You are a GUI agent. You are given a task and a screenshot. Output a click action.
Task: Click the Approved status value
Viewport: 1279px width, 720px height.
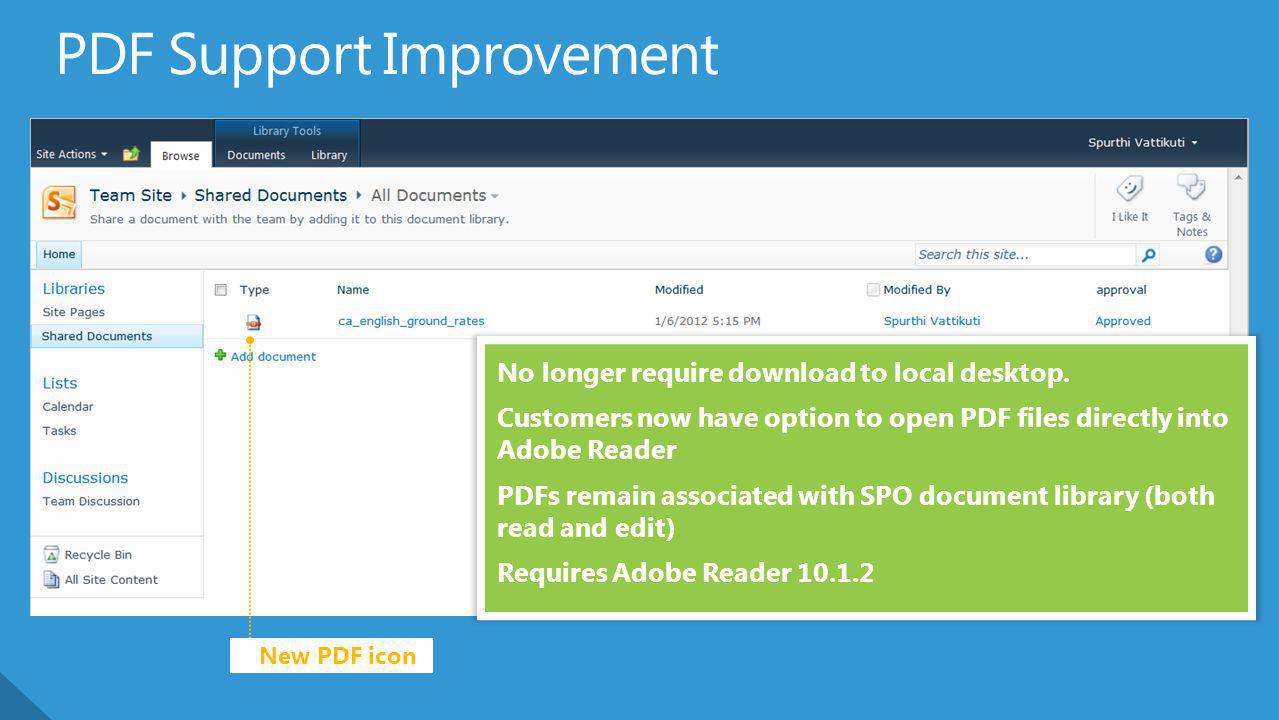pyautogui.click(x=1123, y=321)
